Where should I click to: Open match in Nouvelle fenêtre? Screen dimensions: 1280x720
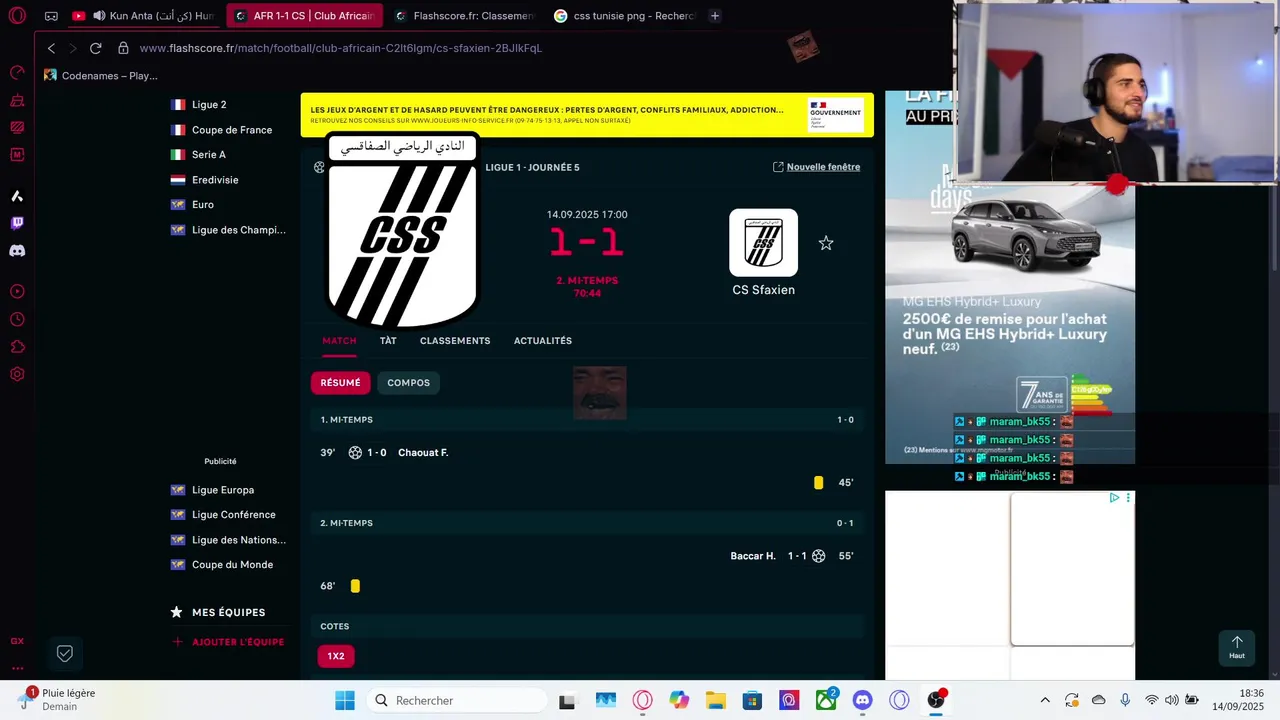pos(816,167)
